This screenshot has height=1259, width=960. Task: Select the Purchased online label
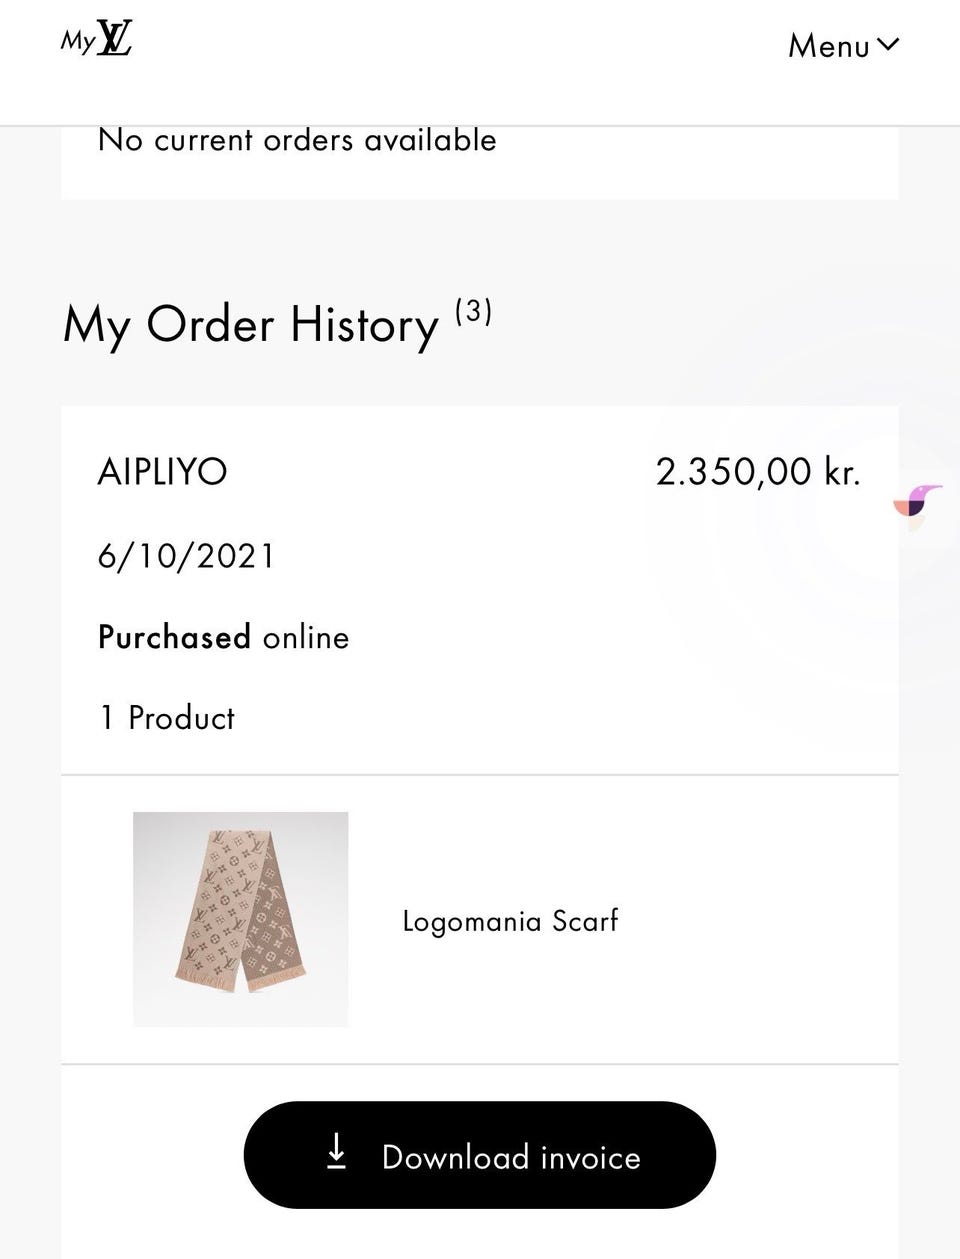coord(224,638)
